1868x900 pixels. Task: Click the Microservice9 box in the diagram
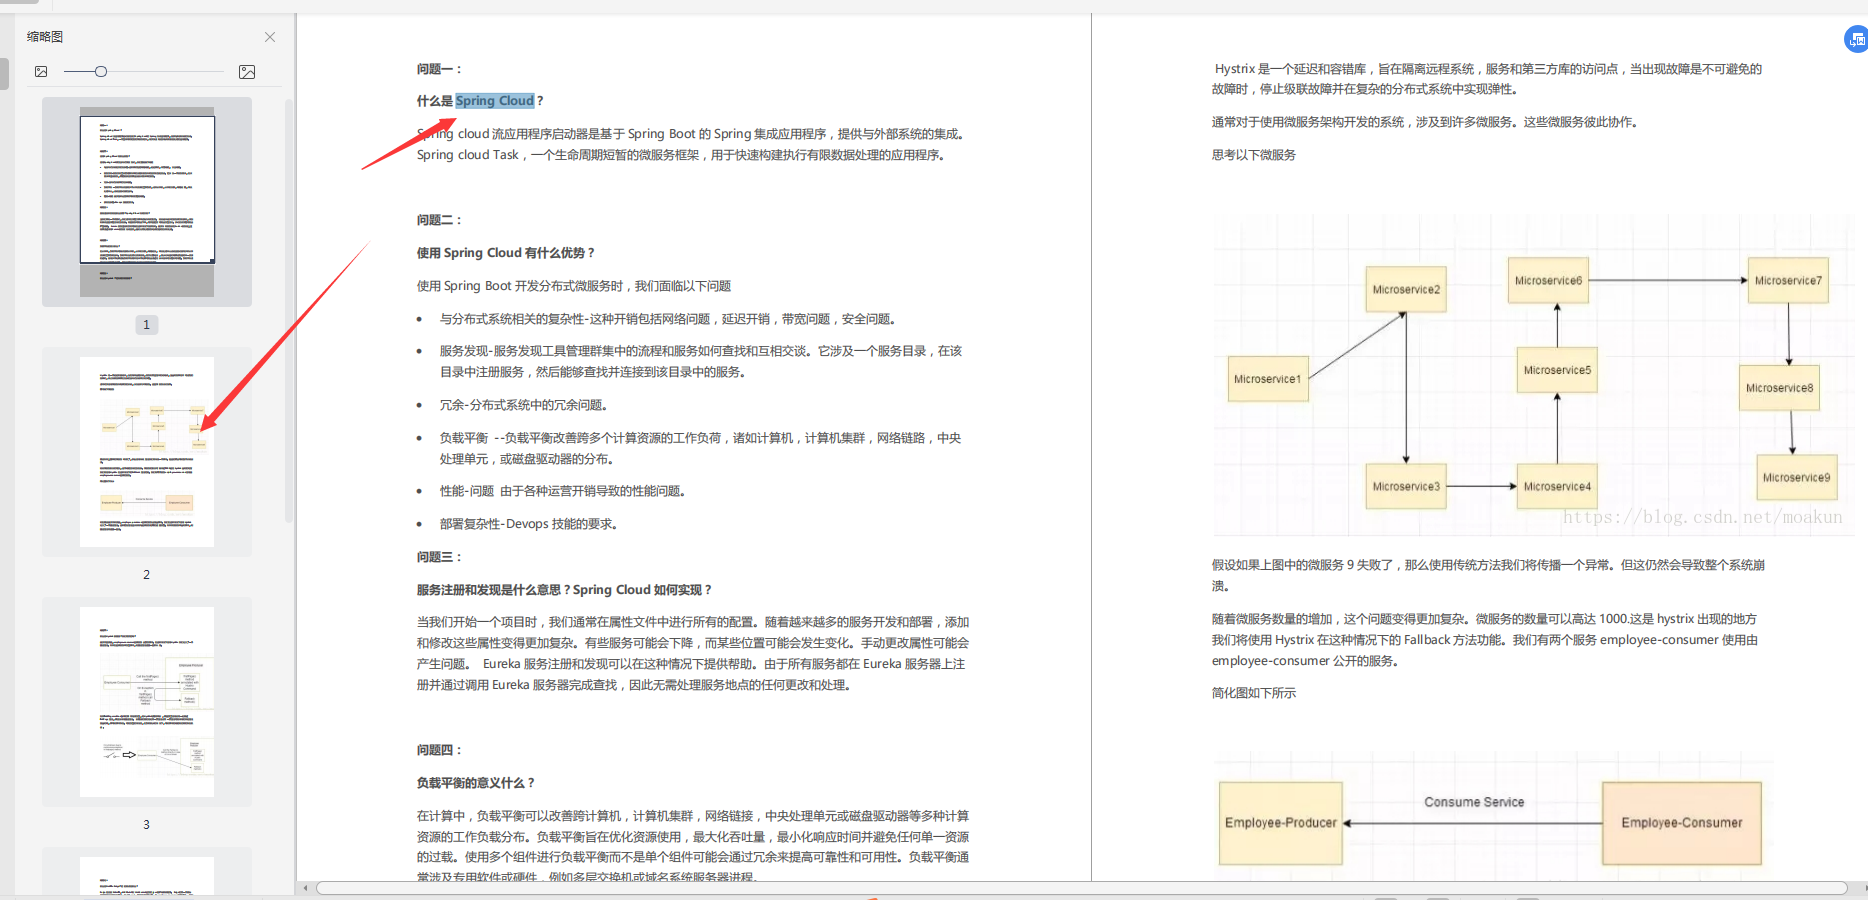(1796, 477)
